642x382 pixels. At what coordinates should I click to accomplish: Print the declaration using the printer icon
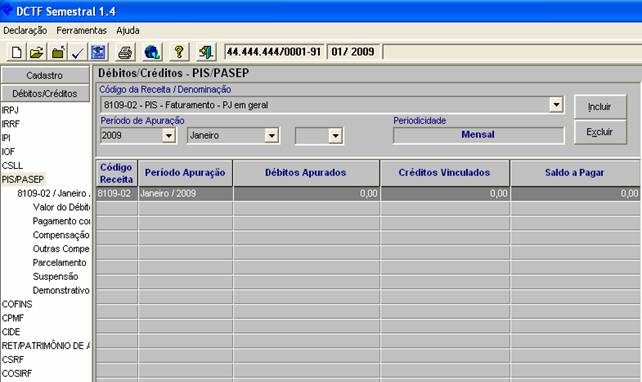click(x=125, y=52)
